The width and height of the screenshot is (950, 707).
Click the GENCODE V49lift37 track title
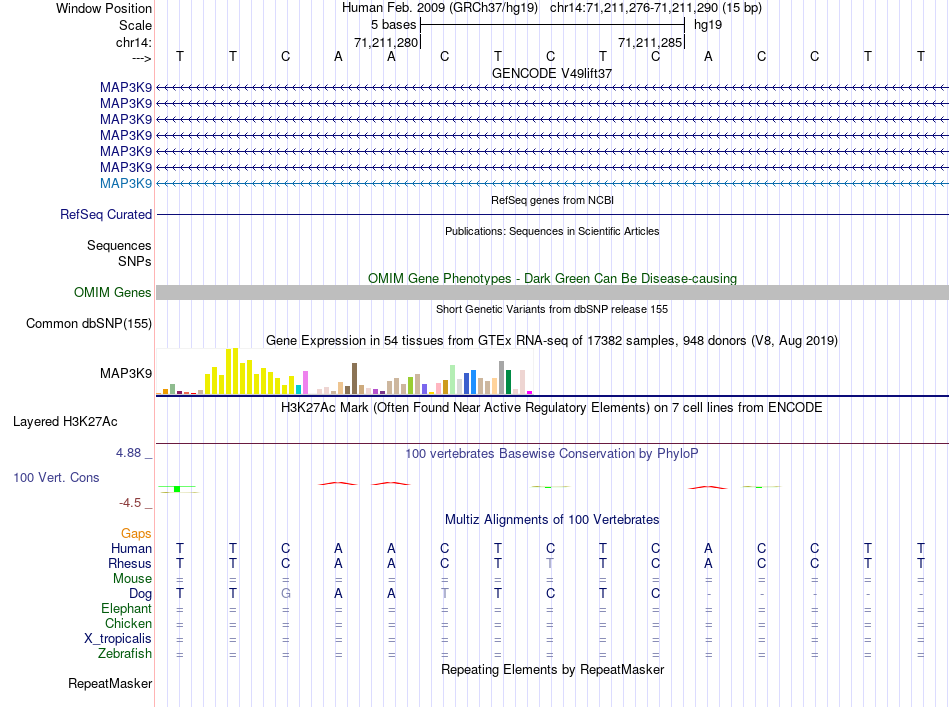tap(552, 73)
